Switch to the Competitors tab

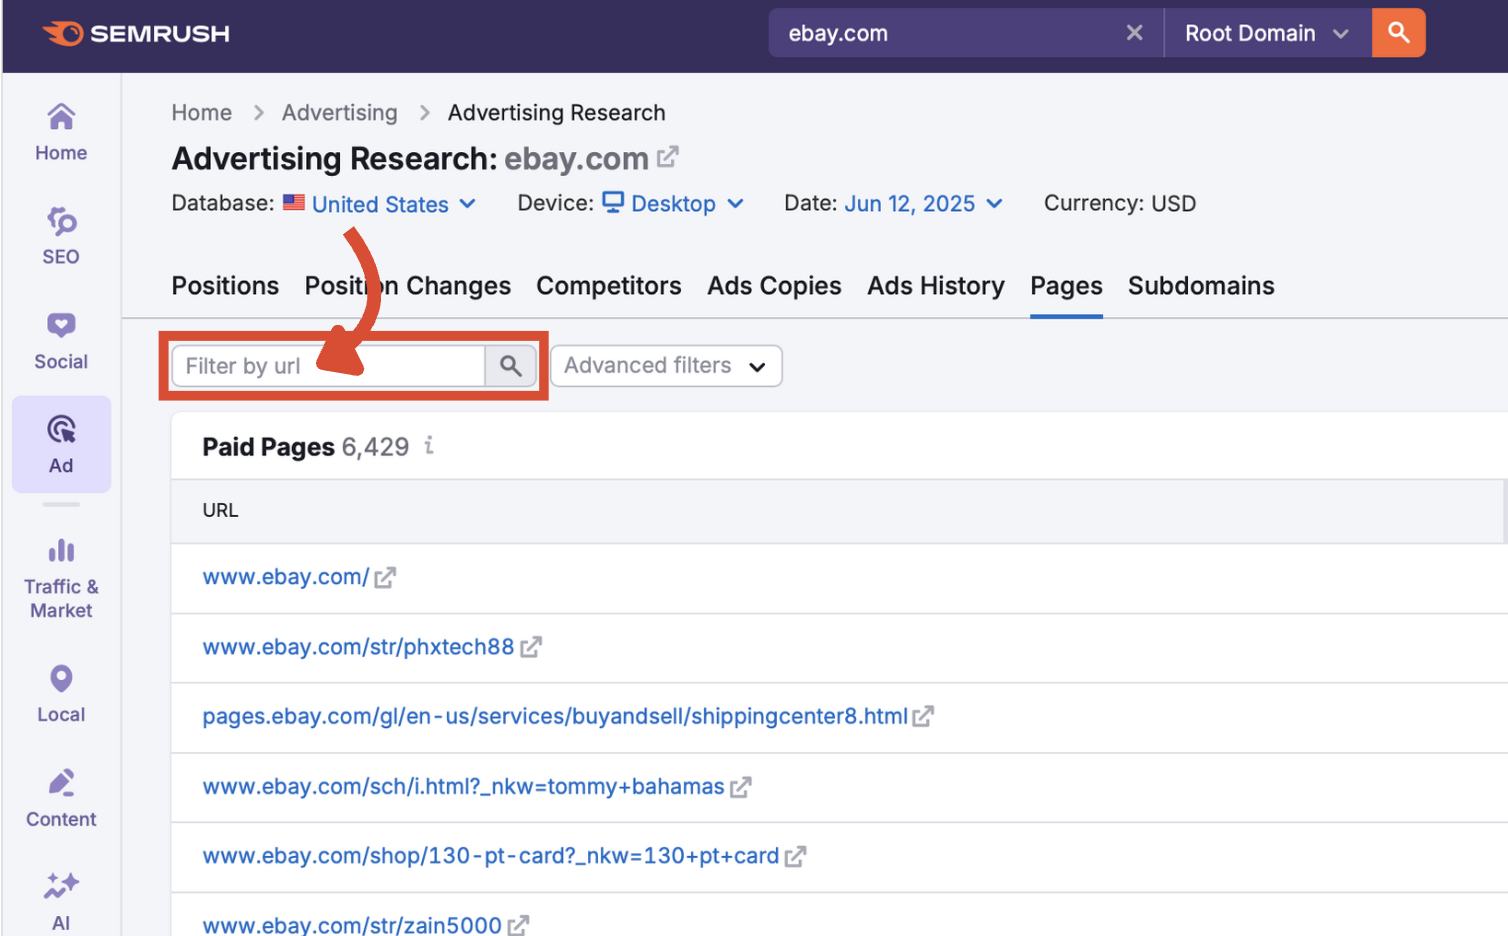click(x=608, y=286)
